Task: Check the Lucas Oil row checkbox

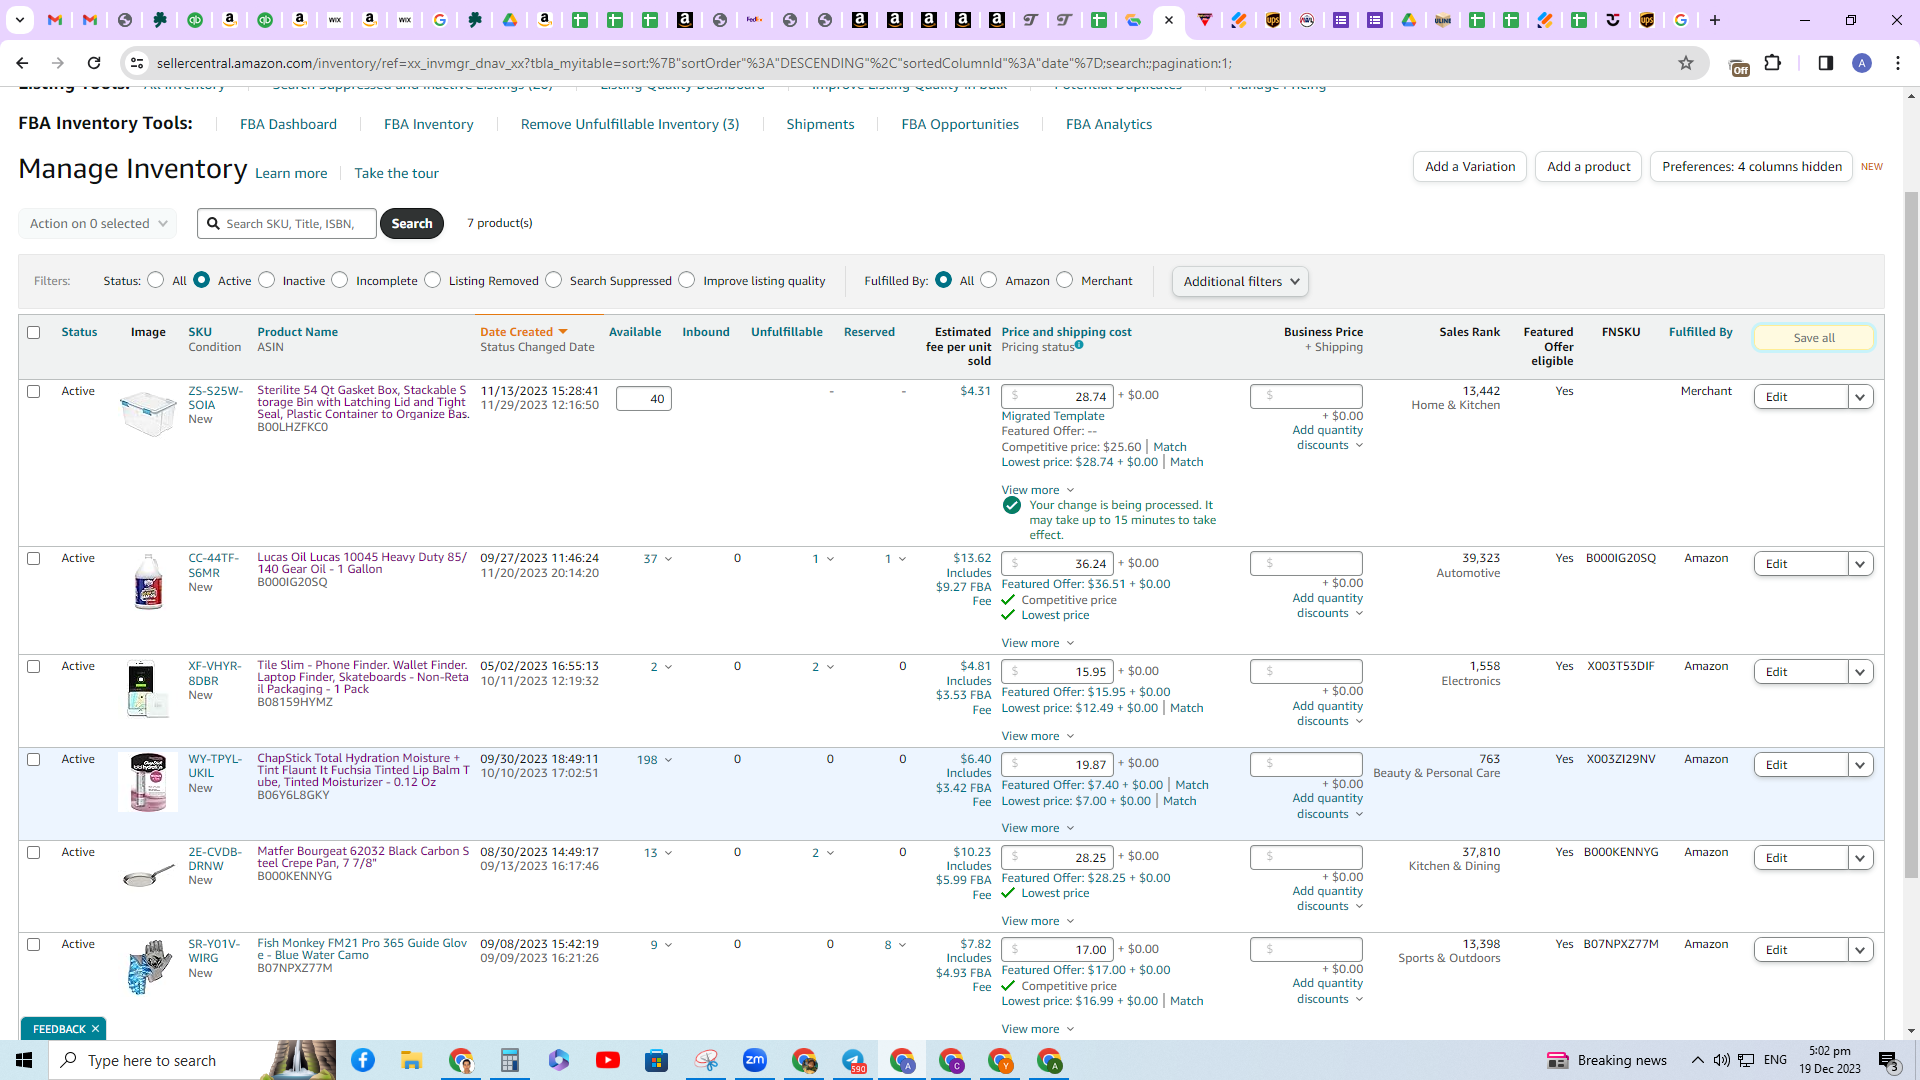Action: click(34, 558)
